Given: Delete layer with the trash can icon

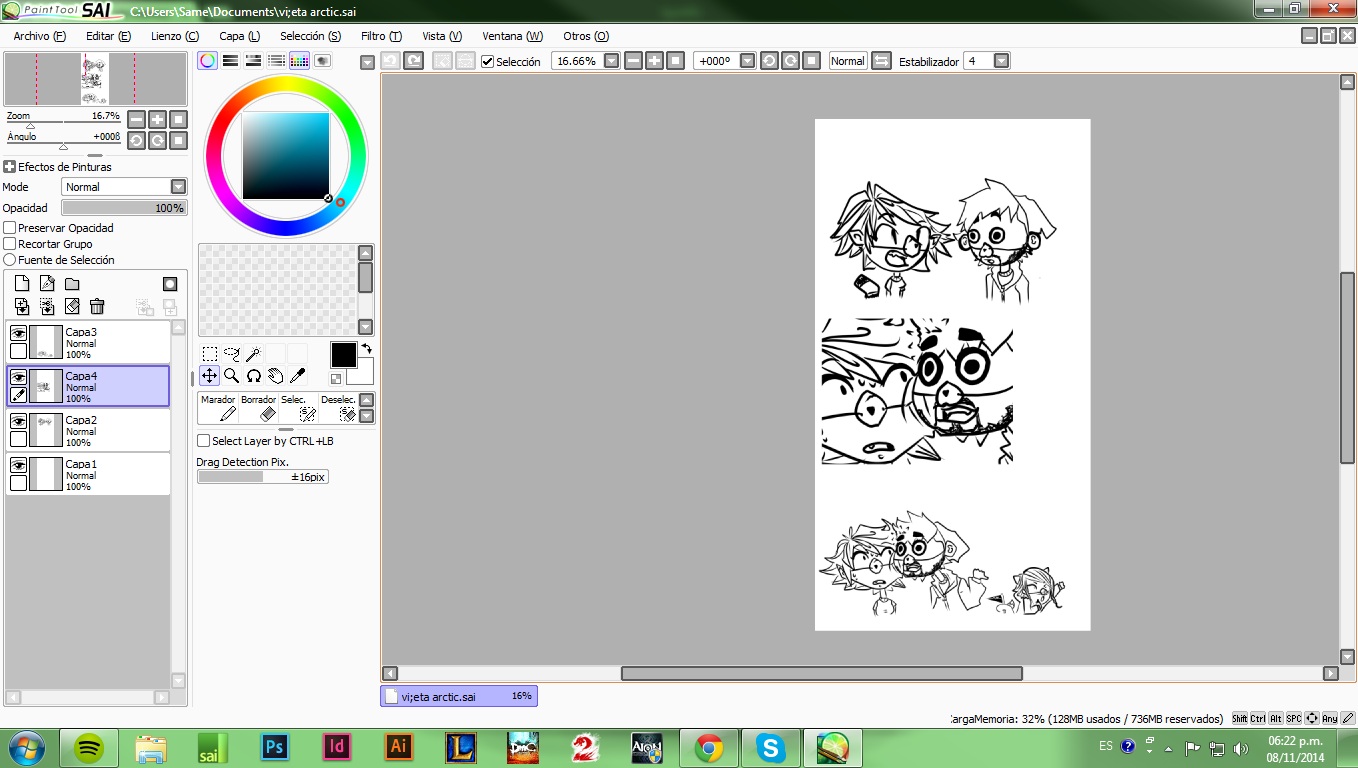Looking at the screenshot, I should [x=97, y=306].
